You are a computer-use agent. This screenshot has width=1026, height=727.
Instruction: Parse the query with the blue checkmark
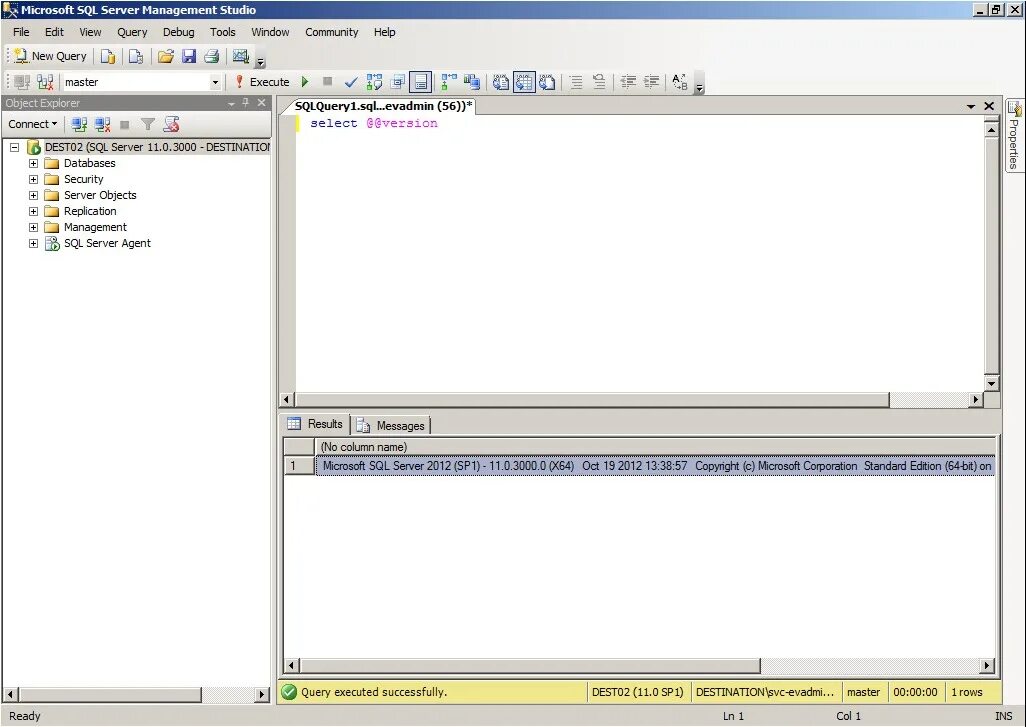pyautogui.click(x=351, y=82)
